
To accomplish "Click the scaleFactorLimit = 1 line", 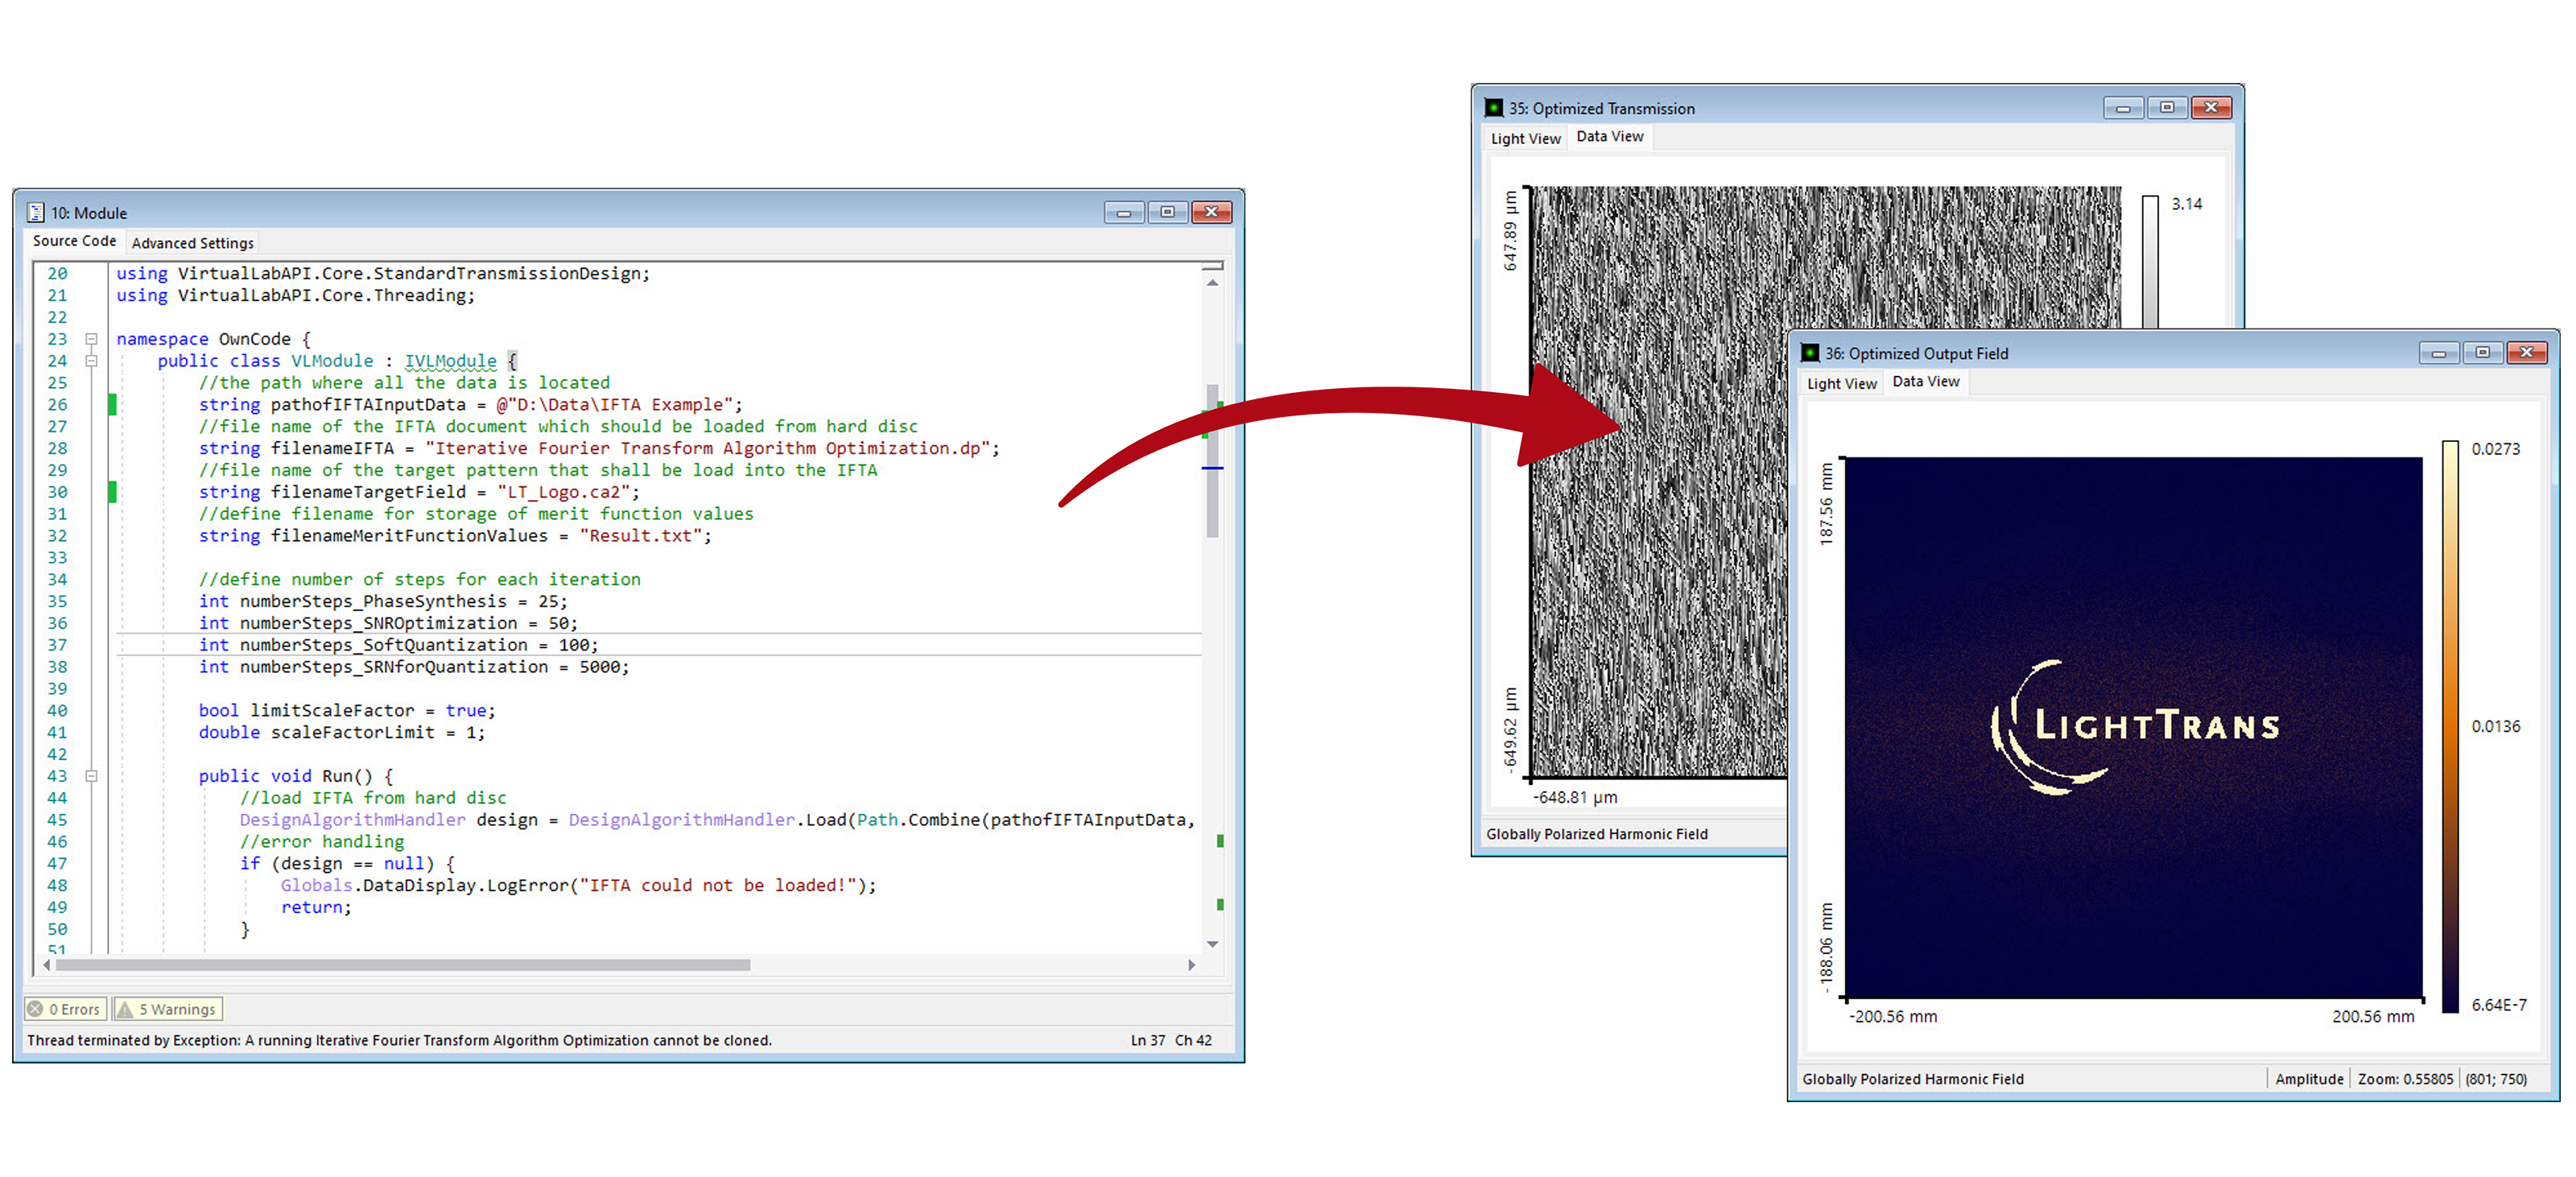I will click(342, 733).
